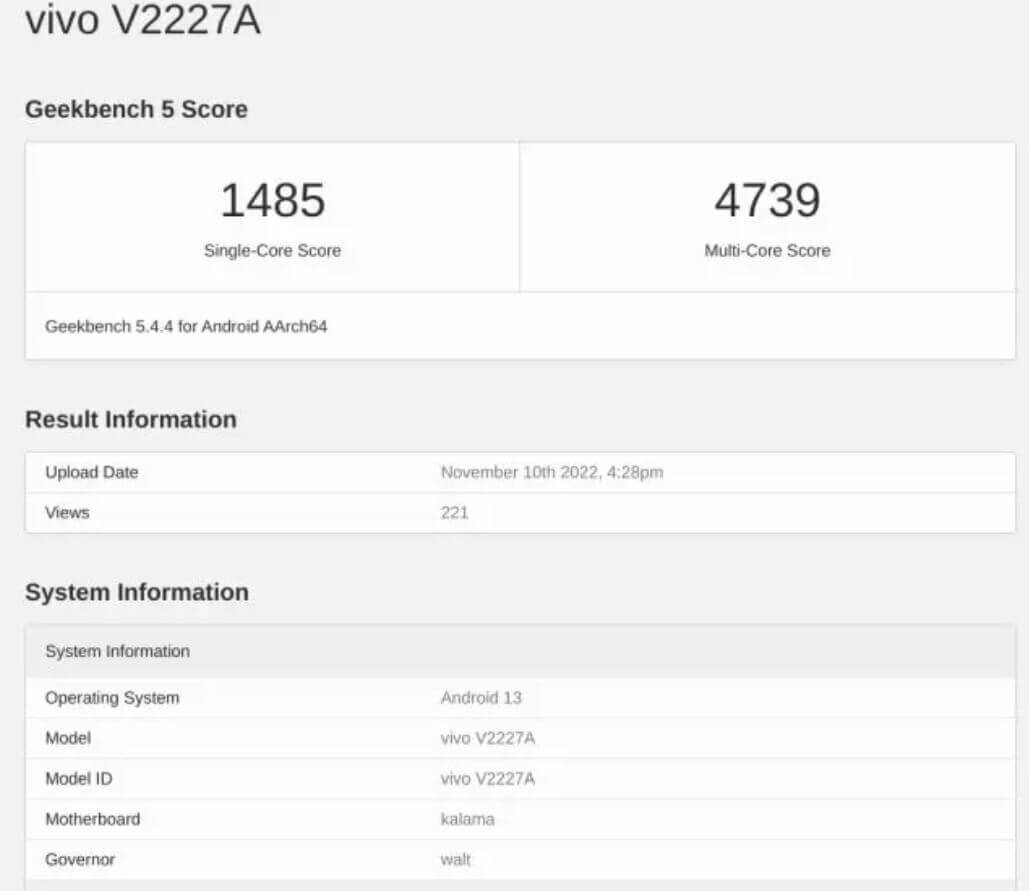Screen dimensions: 1029x891
Task: Click the Android 13 value
Action: pyautogui.click(x=482, y=698)
